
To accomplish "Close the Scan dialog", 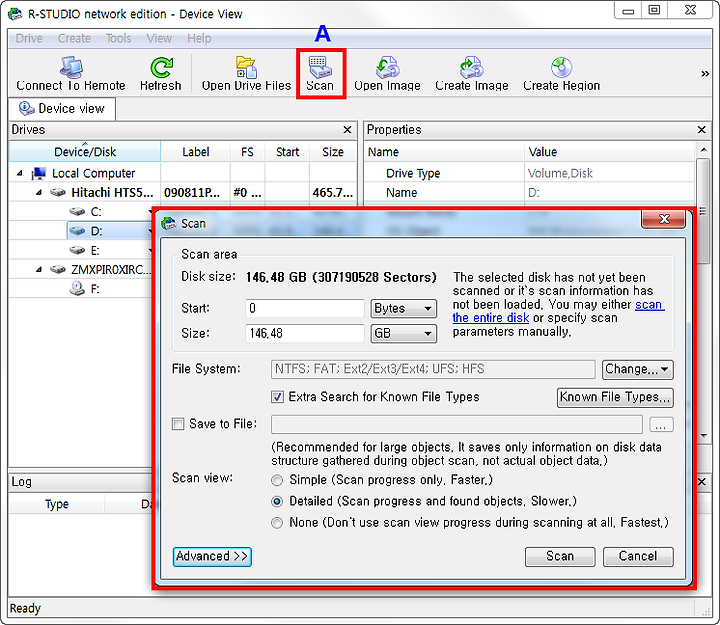I will tap(664, 219).
